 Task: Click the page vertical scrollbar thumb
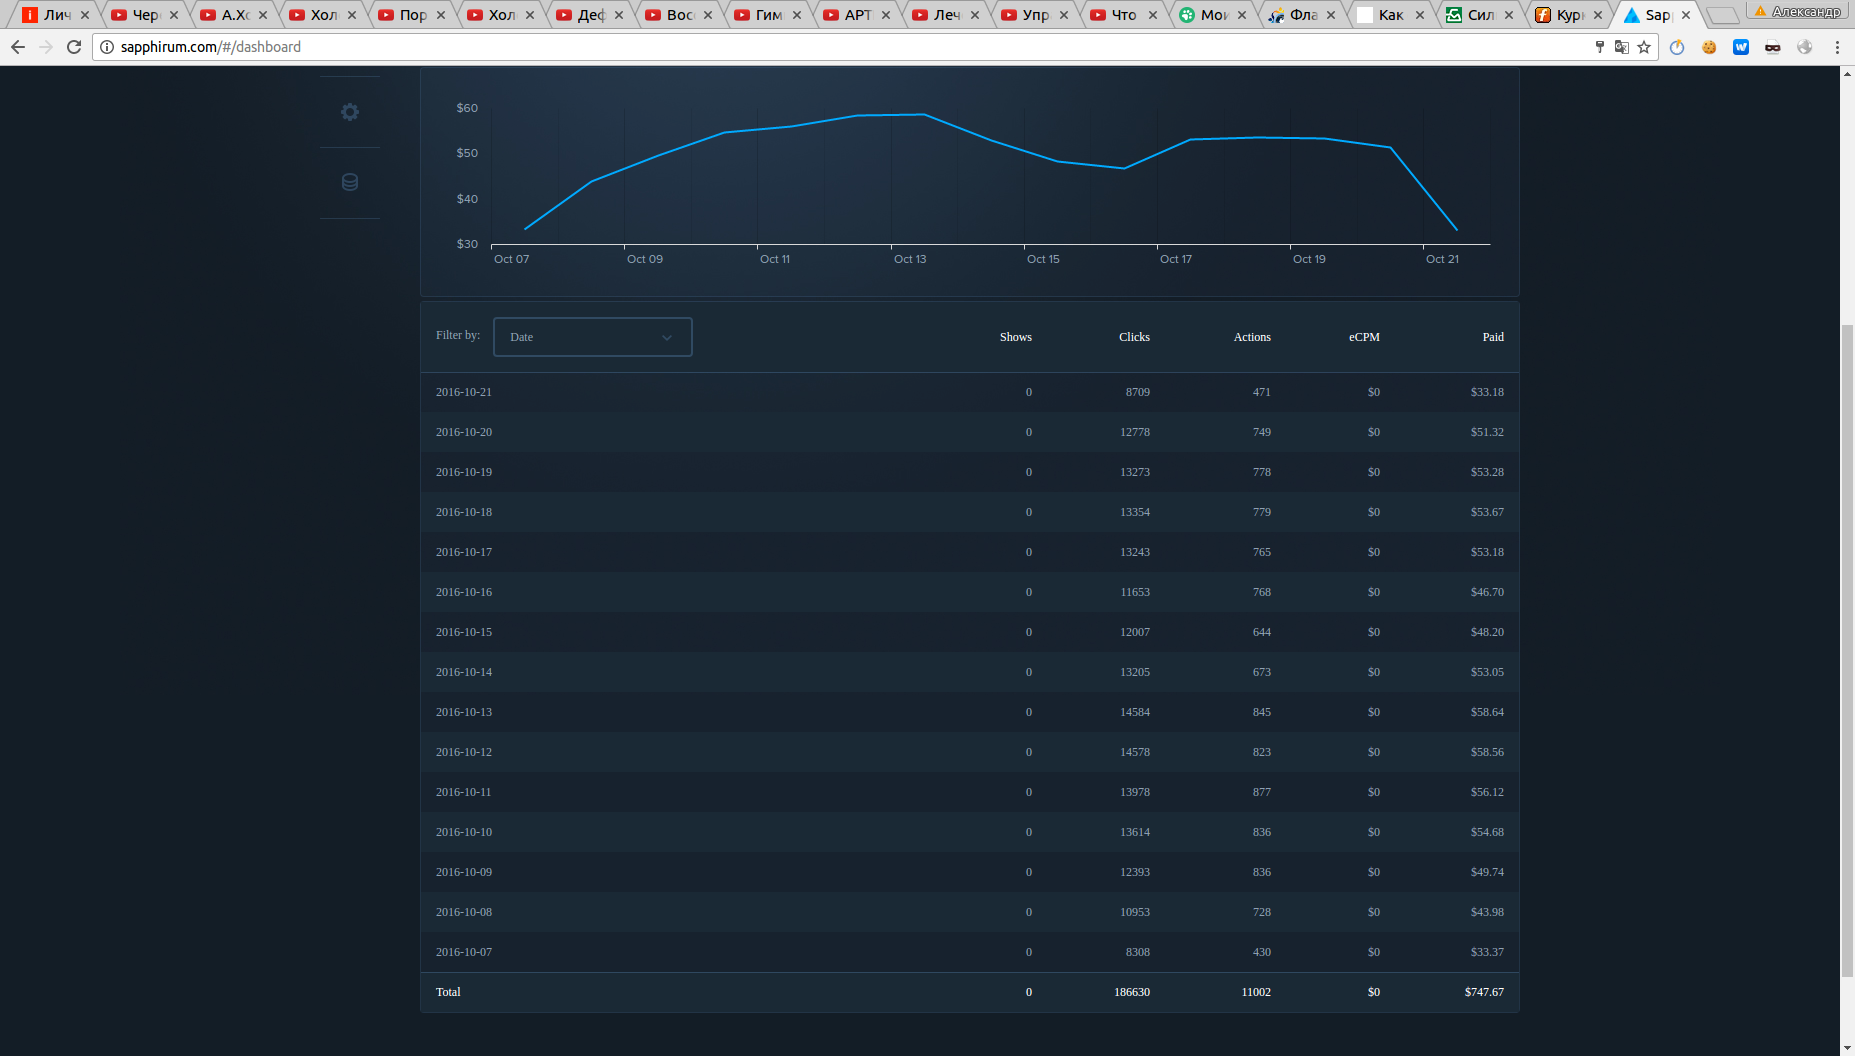(1847, 650)
